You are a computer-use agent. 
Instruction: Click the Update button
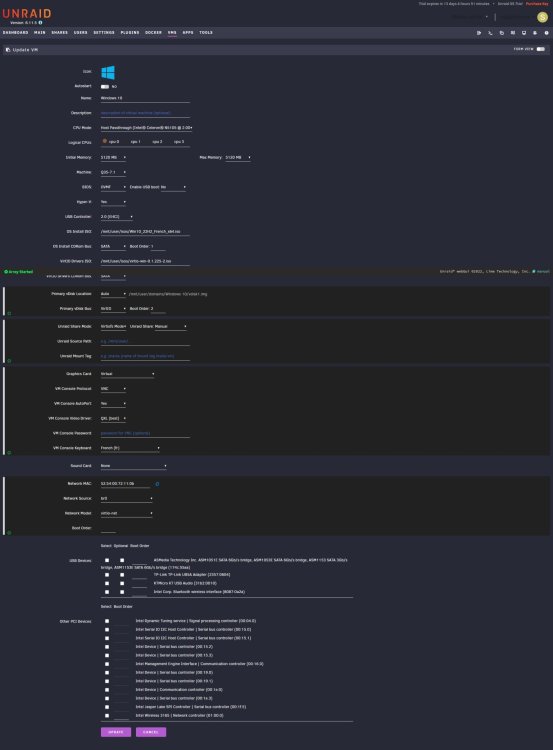(x=116, y=732)
